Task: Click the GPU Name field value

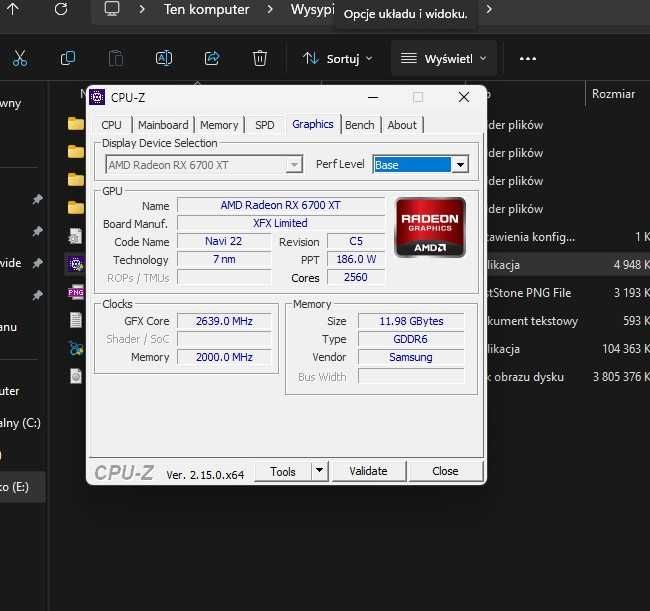Action: 281,205
